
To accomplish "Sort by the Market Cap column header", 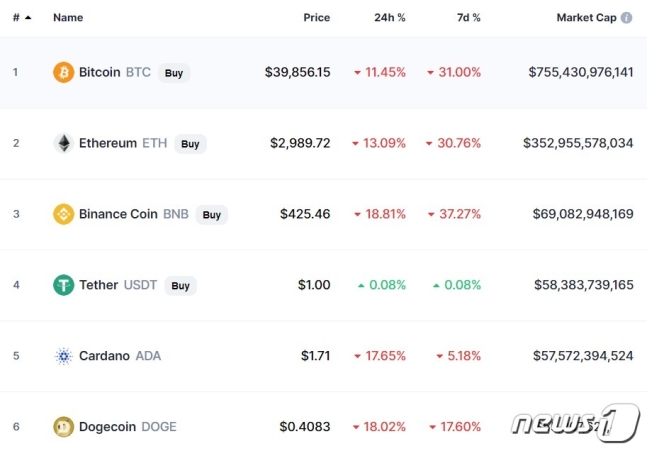I will coord(586,17).
